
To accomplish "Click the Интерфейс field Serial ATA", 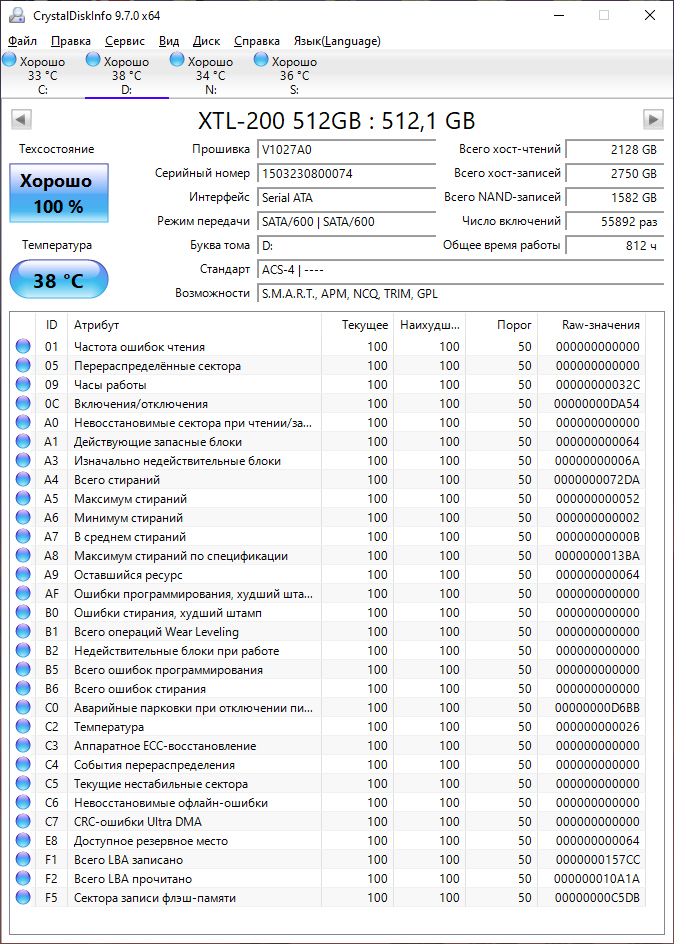I will 346,197.
